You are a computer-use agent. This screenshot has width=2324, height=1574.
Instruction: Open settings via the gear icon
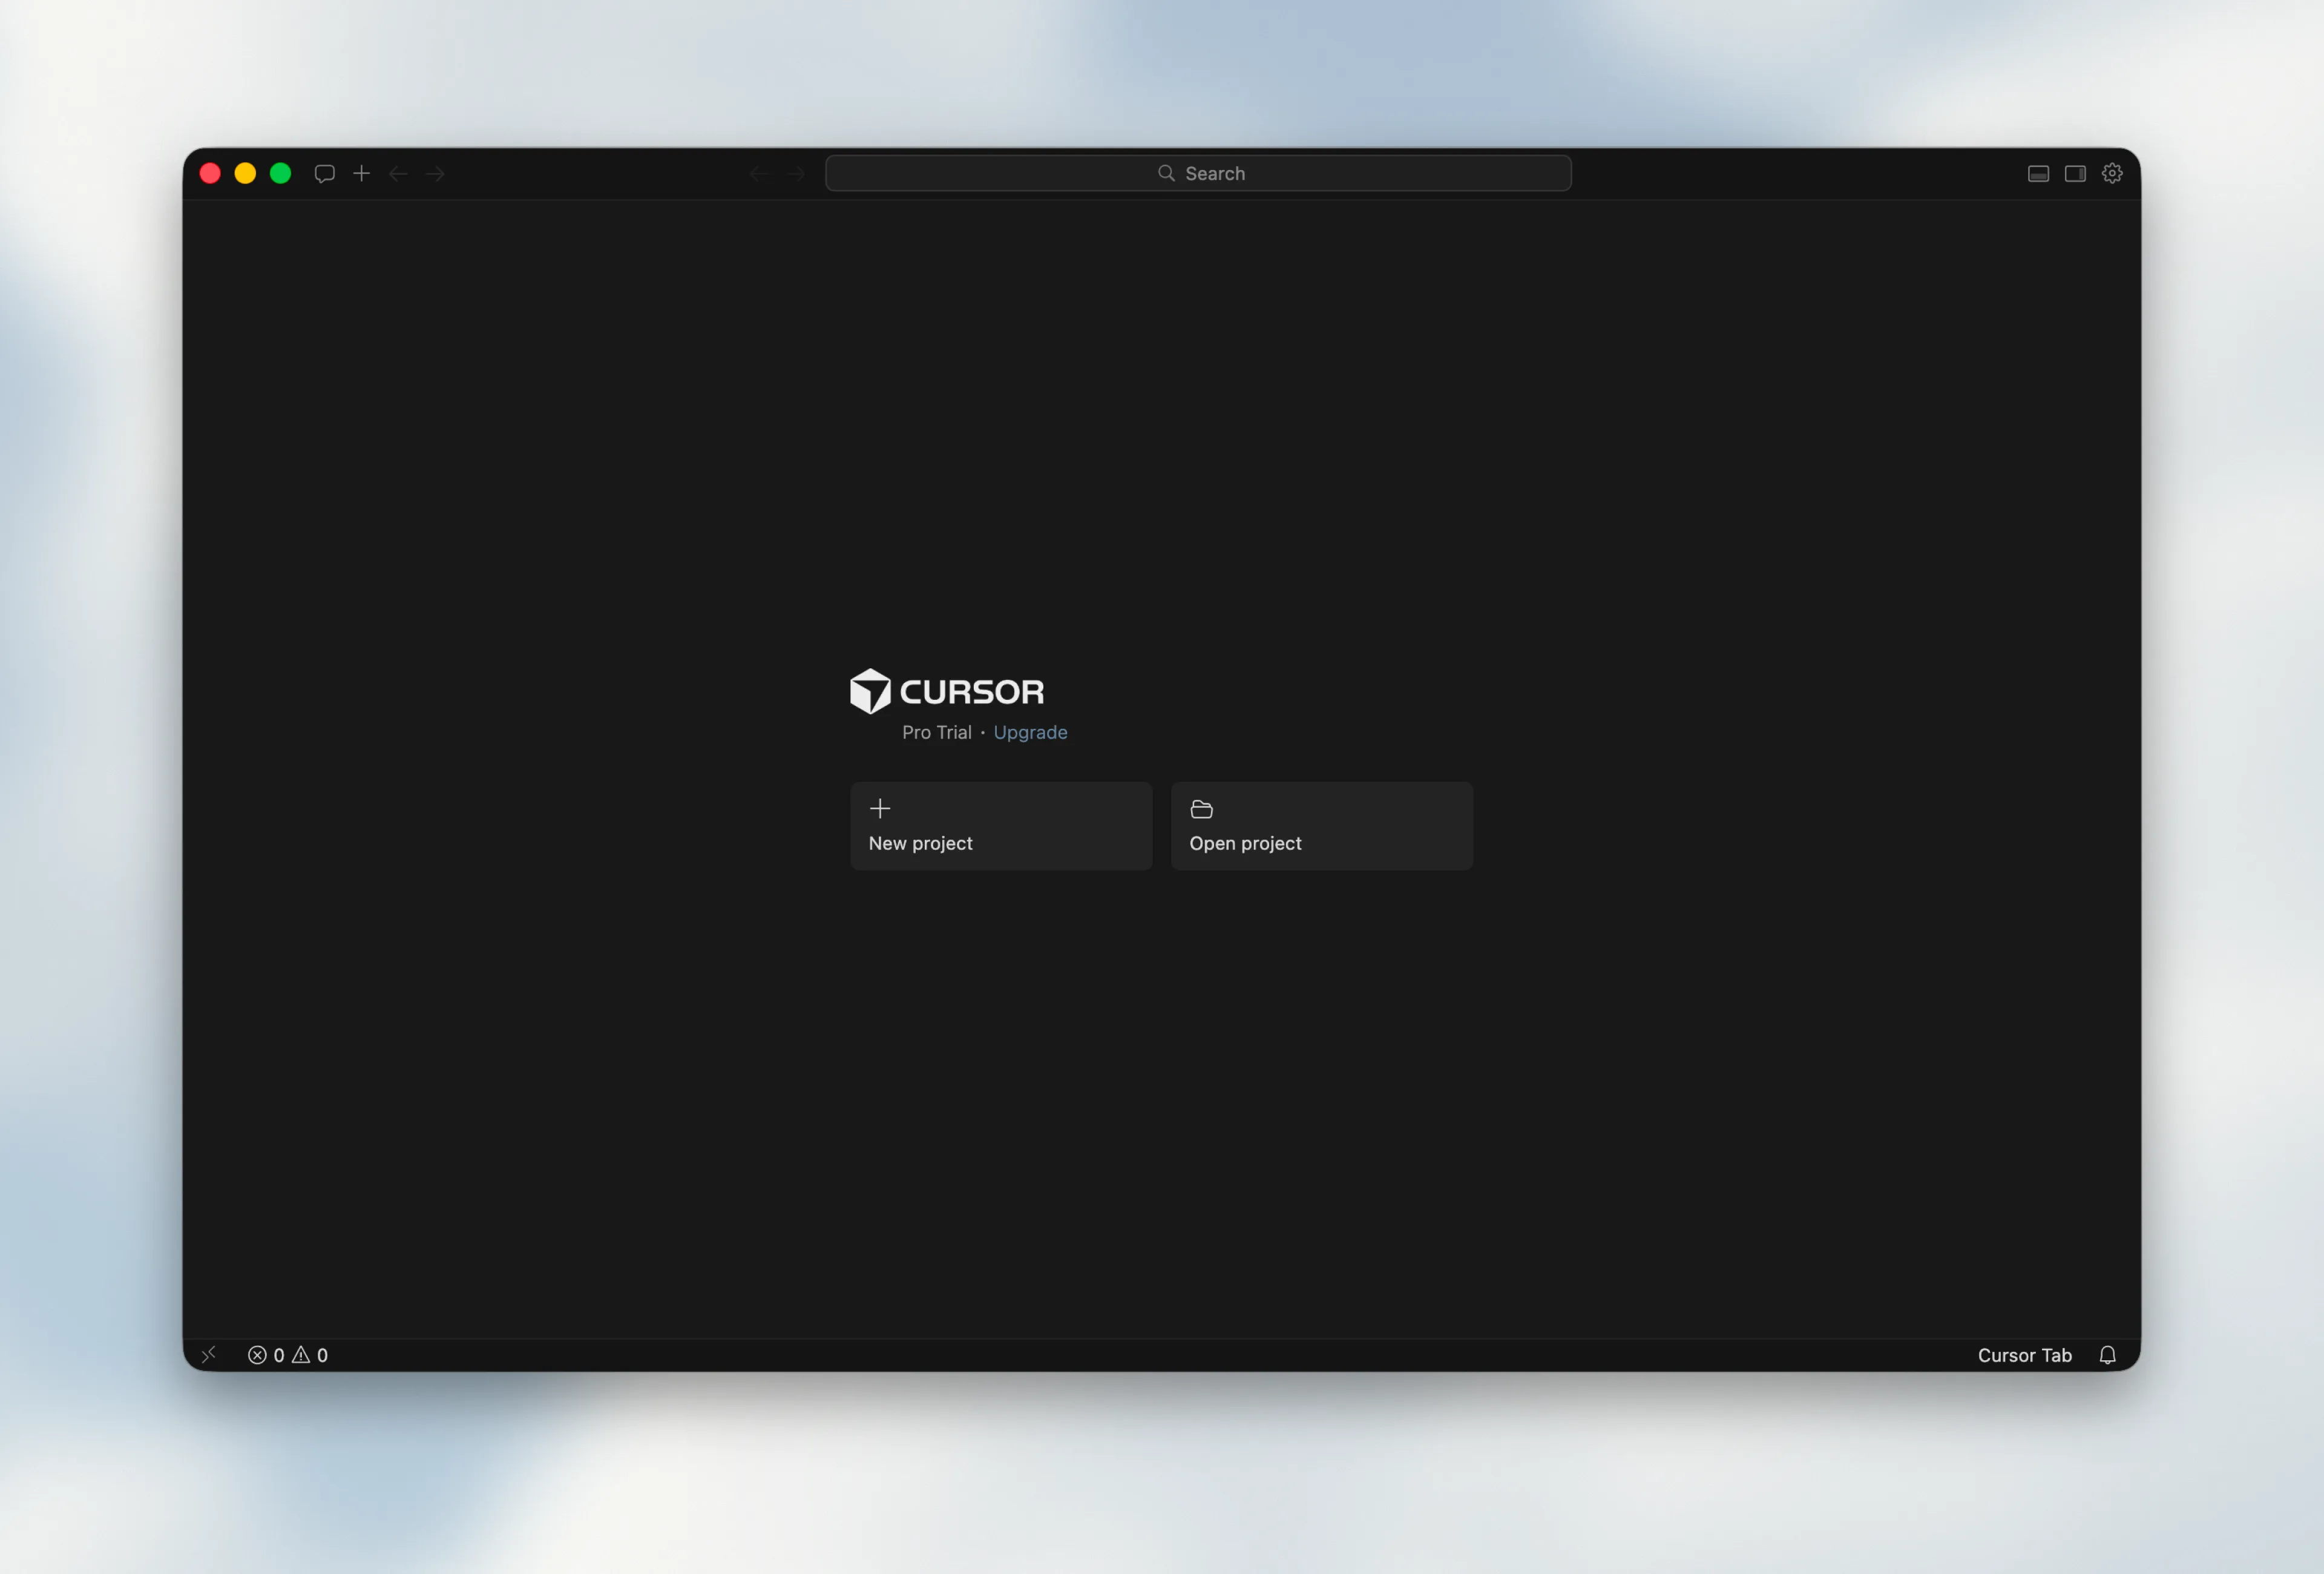[2112, 174]
